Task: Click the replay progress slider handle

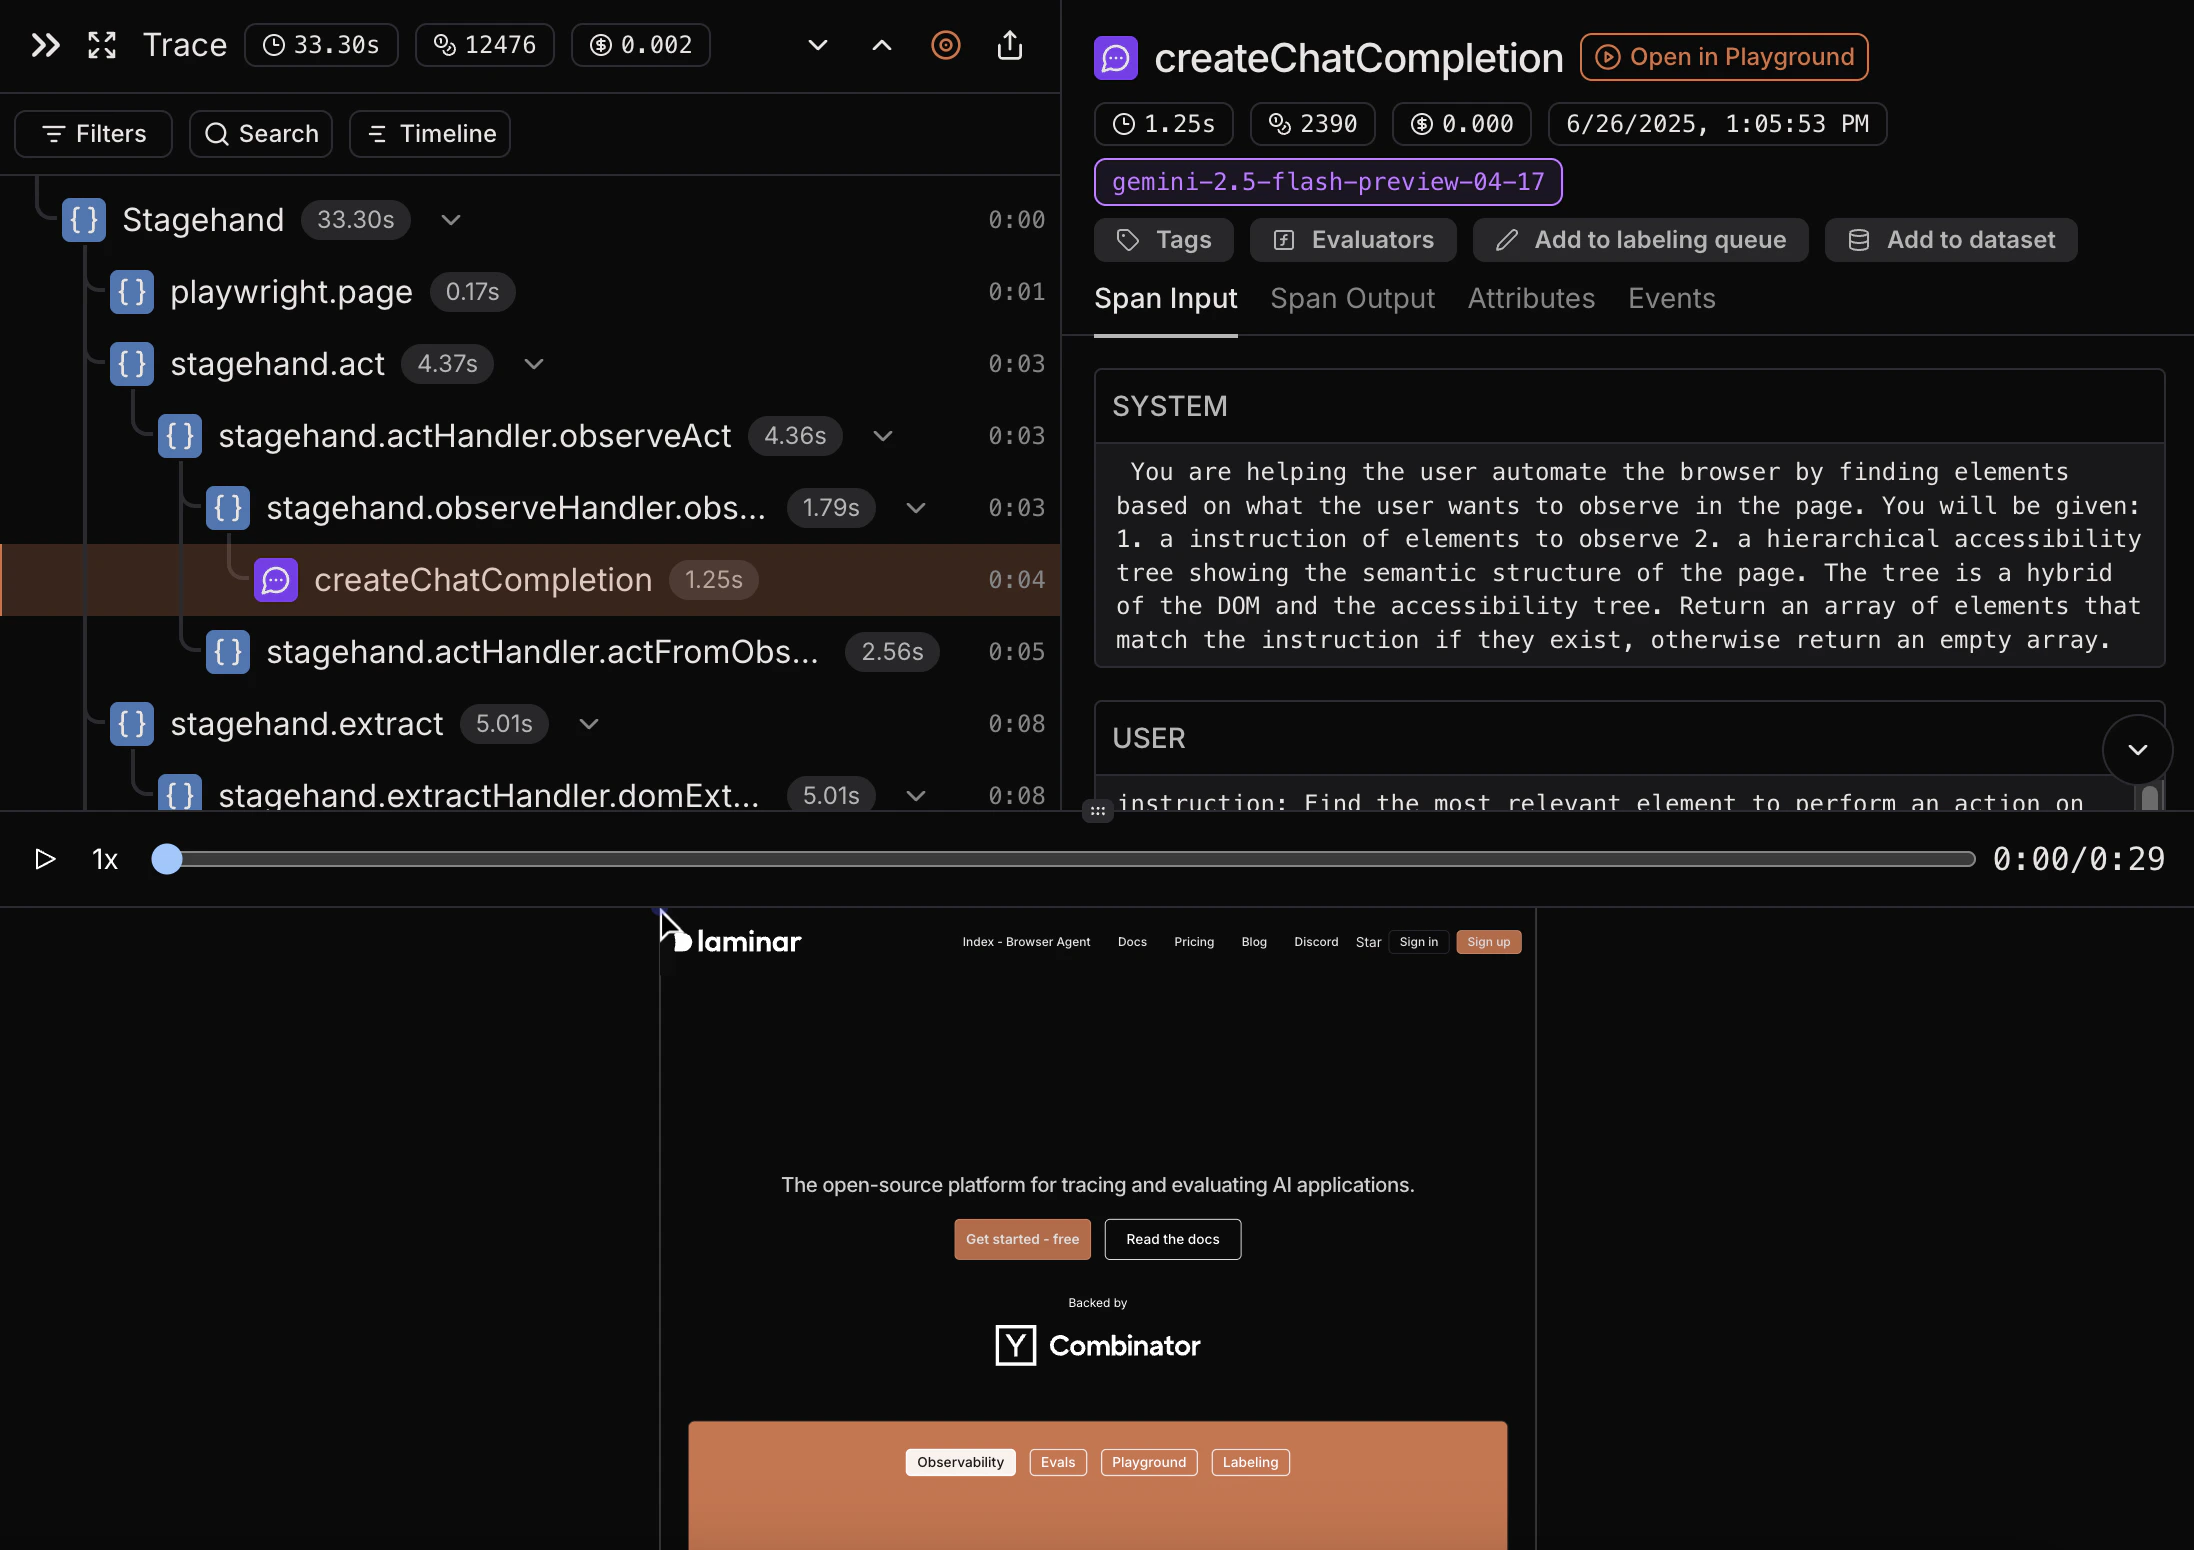Action: pyautogui.click(x=167, y=859)
